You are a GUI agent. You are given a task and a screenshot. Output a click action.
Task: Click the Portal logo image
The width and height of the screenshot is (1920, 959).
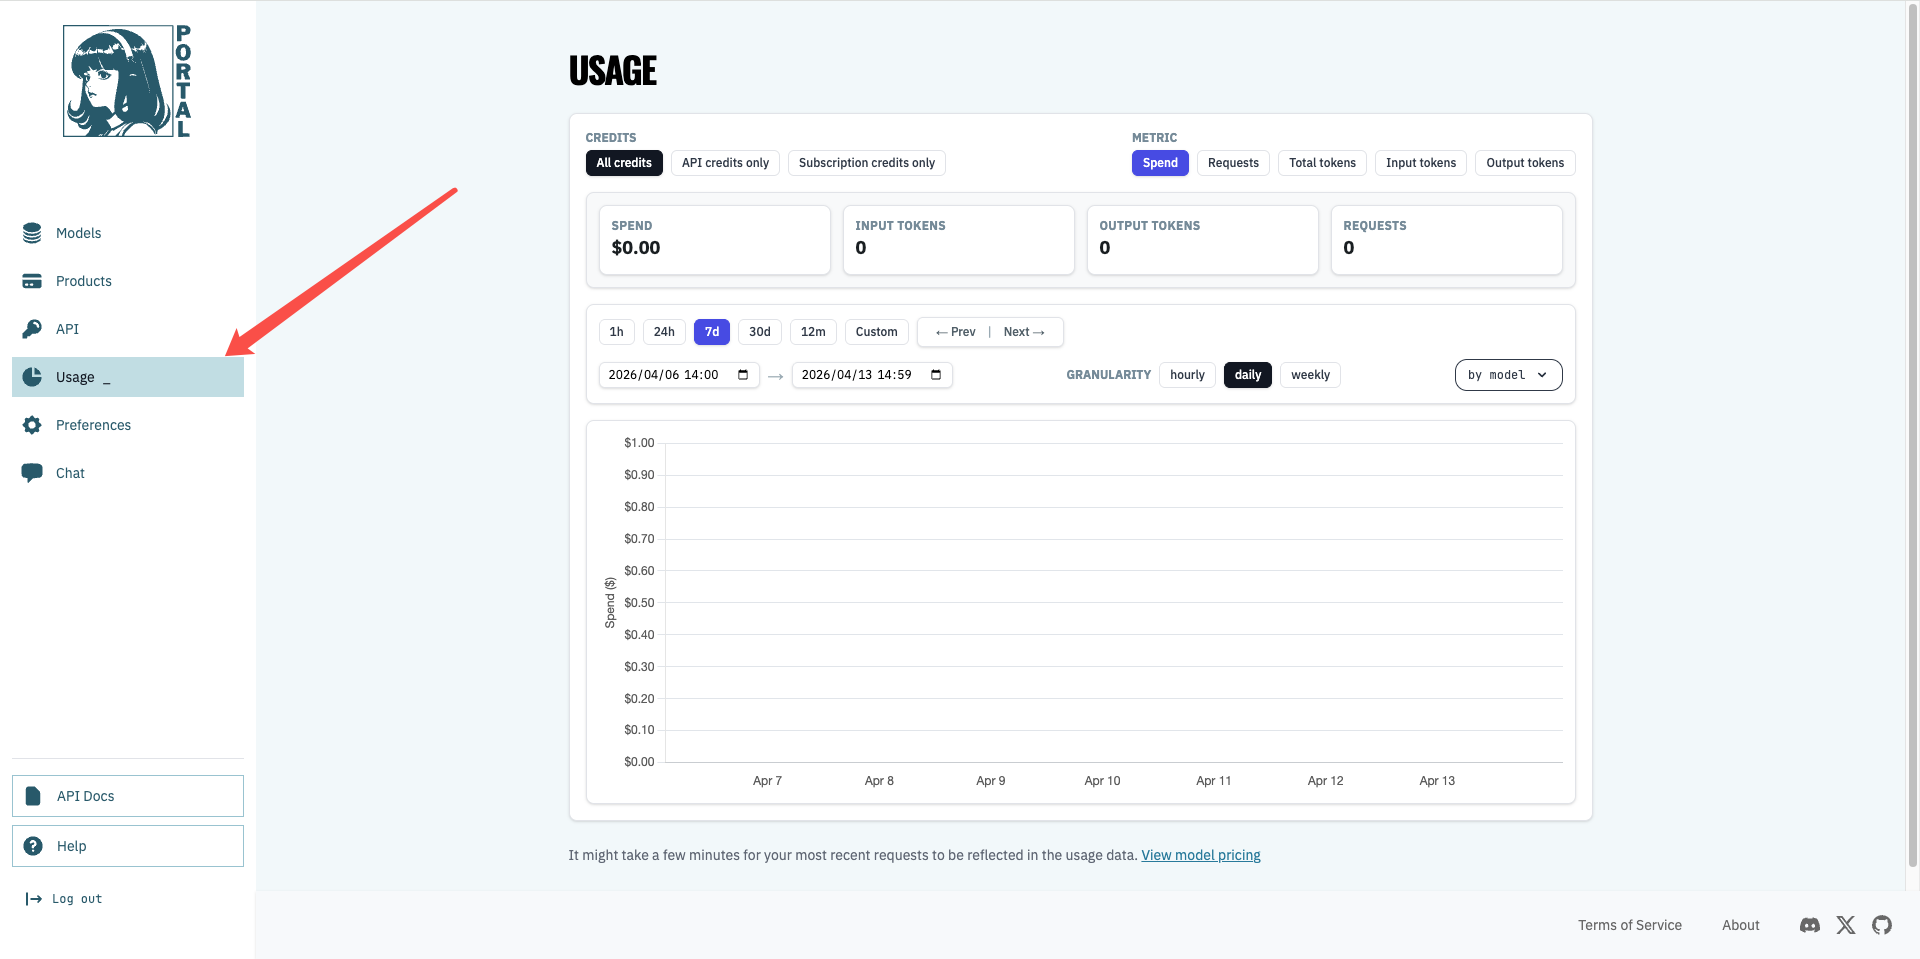(x=127, y=81)
